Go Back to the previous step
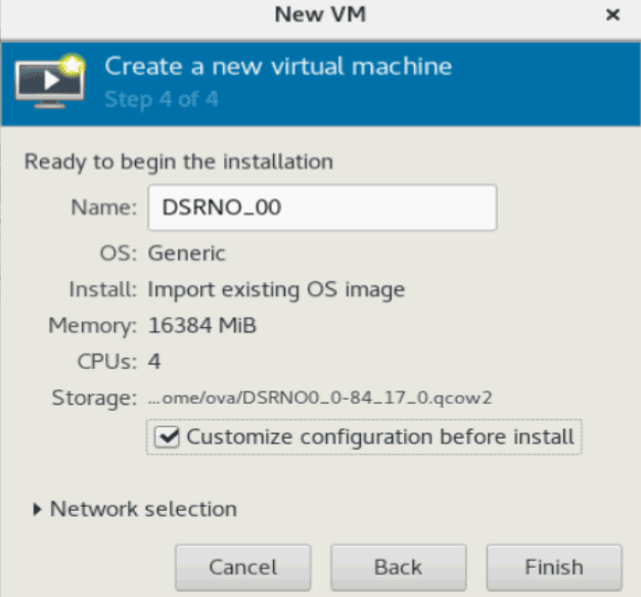 pos(398,568)
